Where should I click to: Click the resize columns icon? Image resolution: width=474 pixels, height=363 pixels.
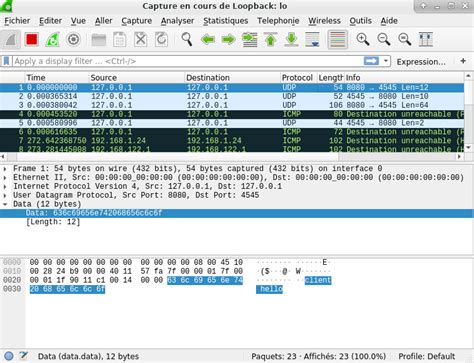coord(425,40)
